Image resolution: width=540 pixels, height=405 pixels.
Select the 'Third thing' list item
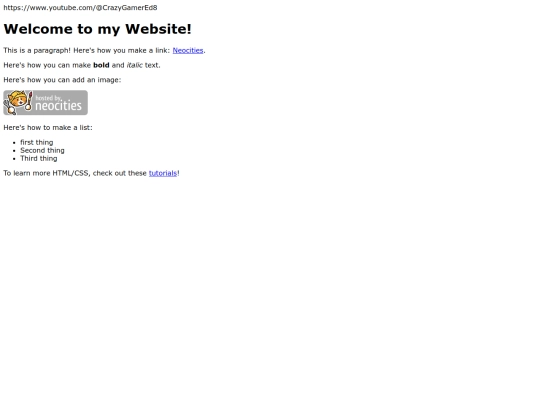point(39,158)
